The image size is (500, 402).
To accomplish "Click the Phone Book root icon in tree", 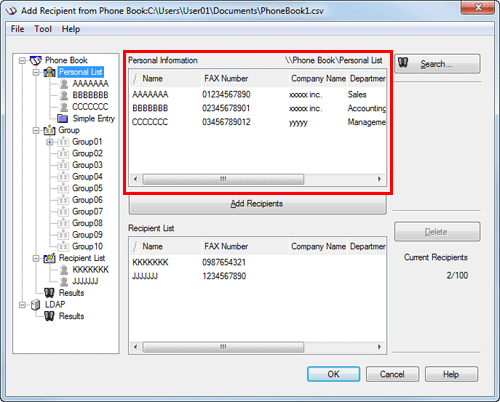I will click(x=36, y=60).
